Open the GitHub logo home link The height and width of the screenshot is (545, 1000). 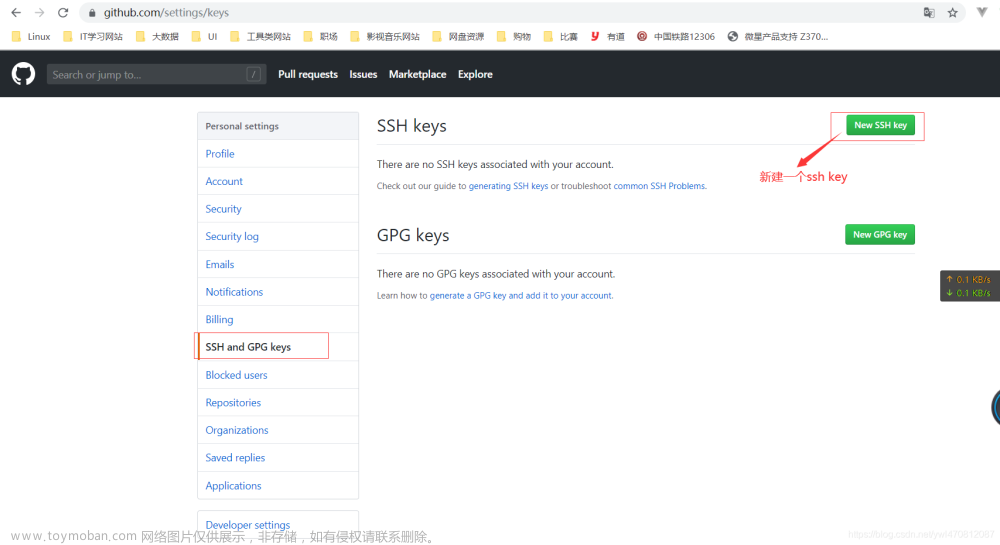(24, 74)
